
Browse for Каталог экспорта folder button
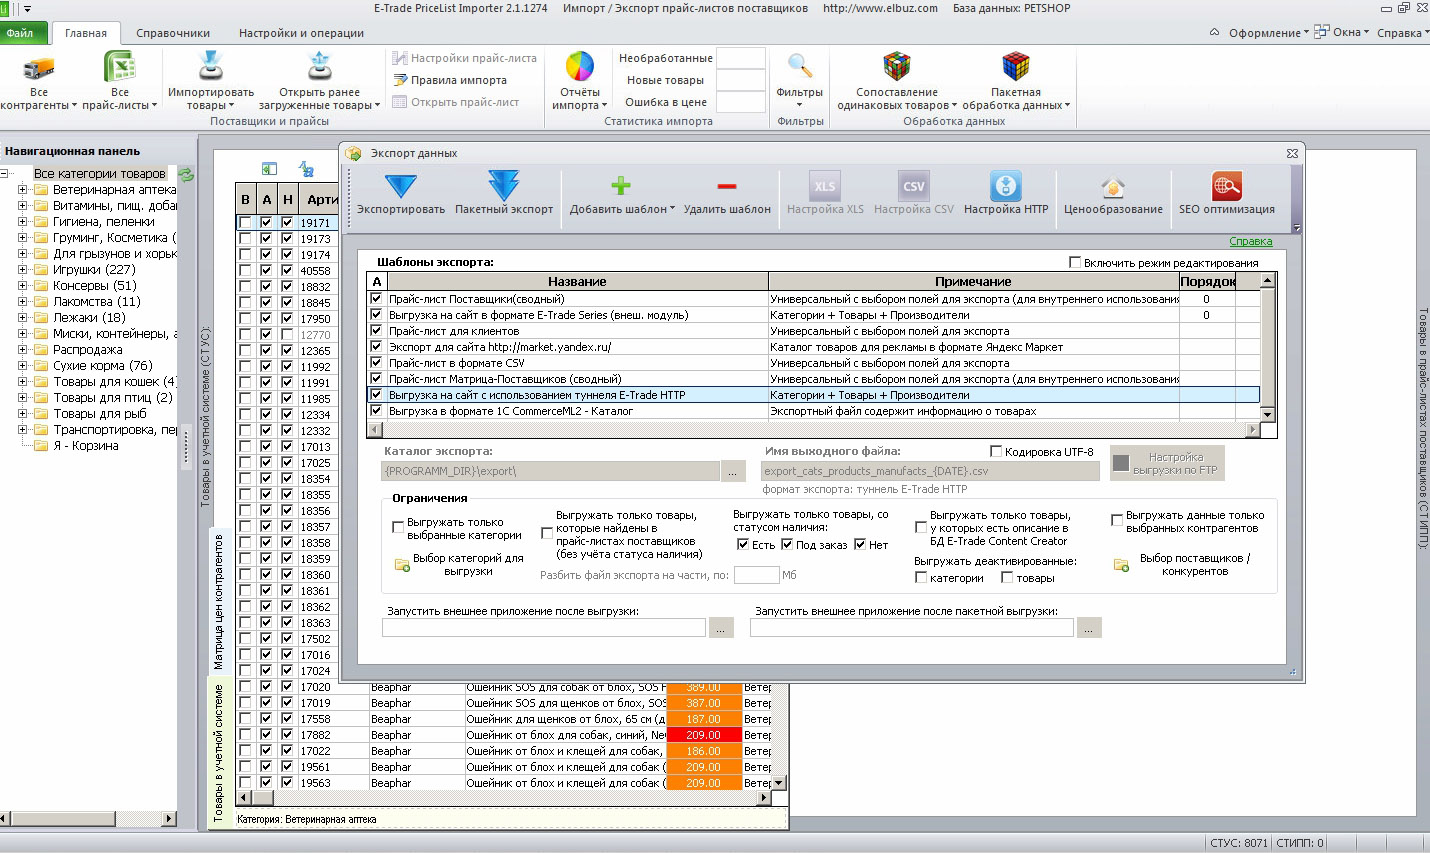(x=733, y=471)
